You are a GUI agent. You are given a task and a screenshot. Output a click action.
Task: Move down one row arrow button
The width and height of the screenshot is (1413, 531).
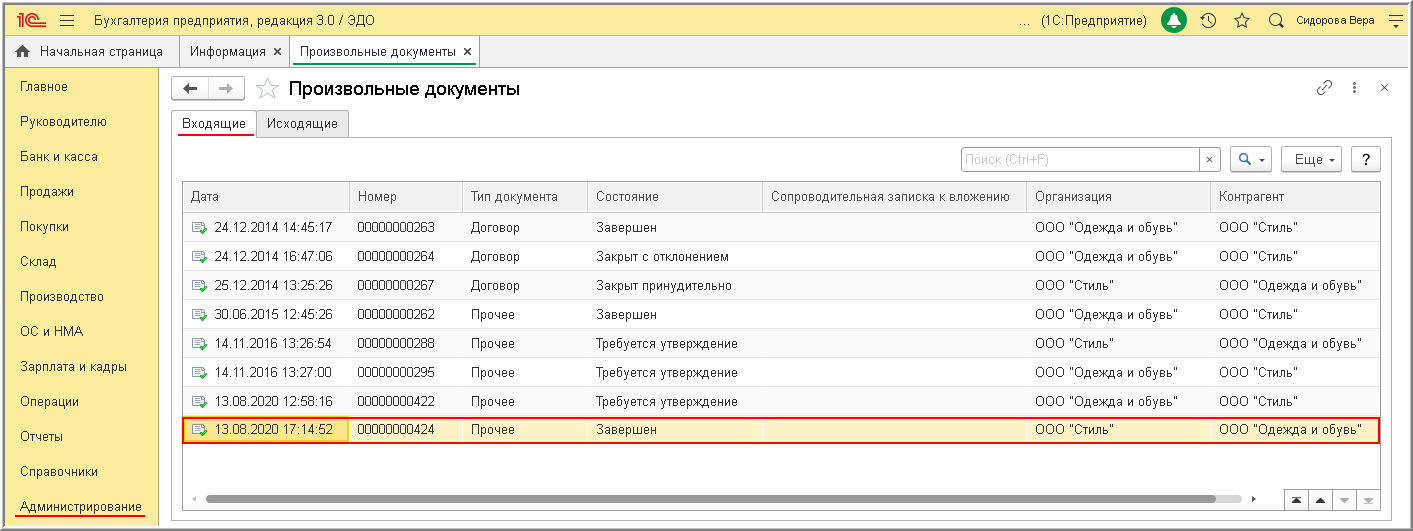click(x=1344, y=499)
